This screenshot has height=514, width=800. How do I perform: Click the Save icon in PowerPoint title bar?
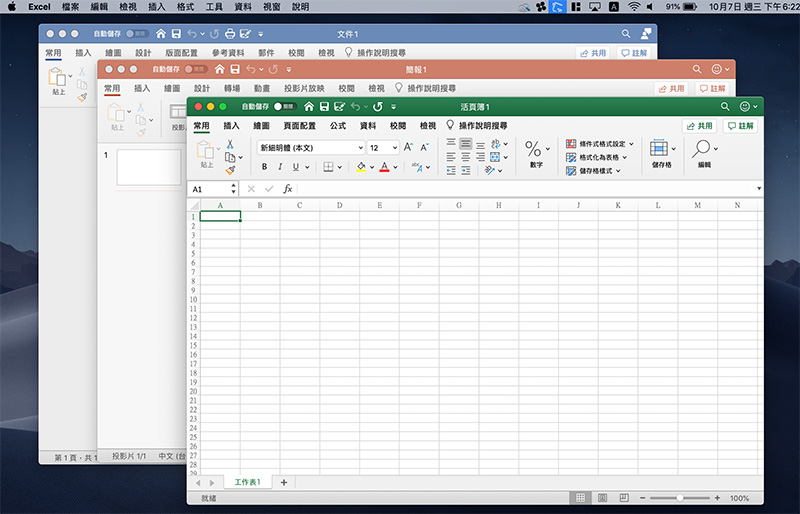[x=235, y=69]
